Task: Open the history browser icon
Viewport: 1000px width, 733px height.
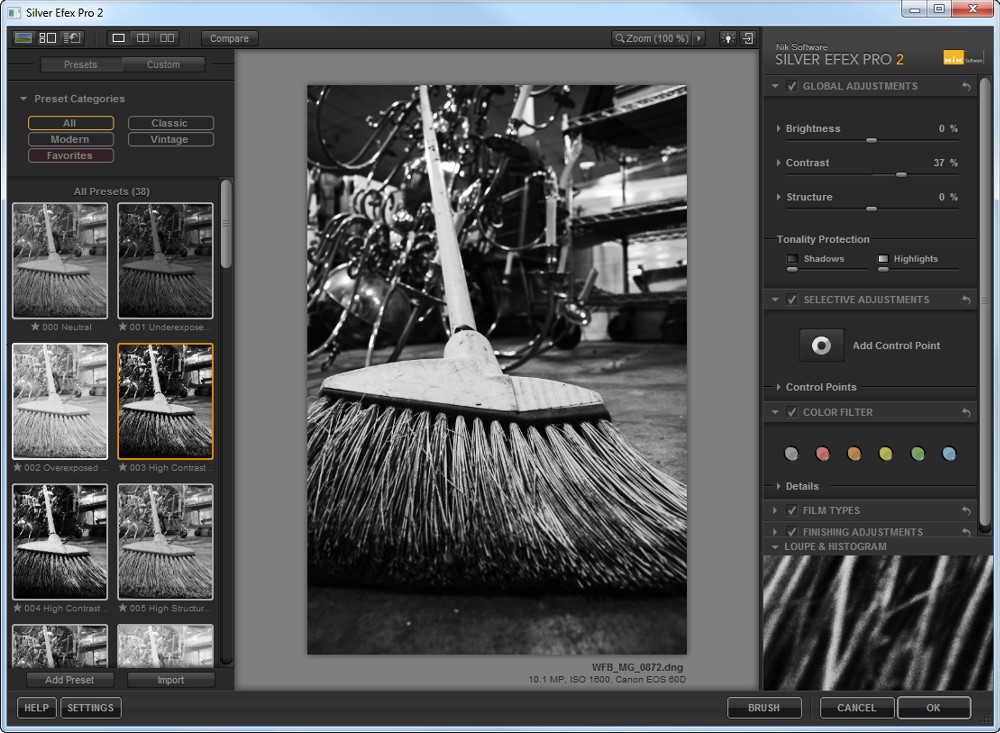Action: tap(72, 38)
